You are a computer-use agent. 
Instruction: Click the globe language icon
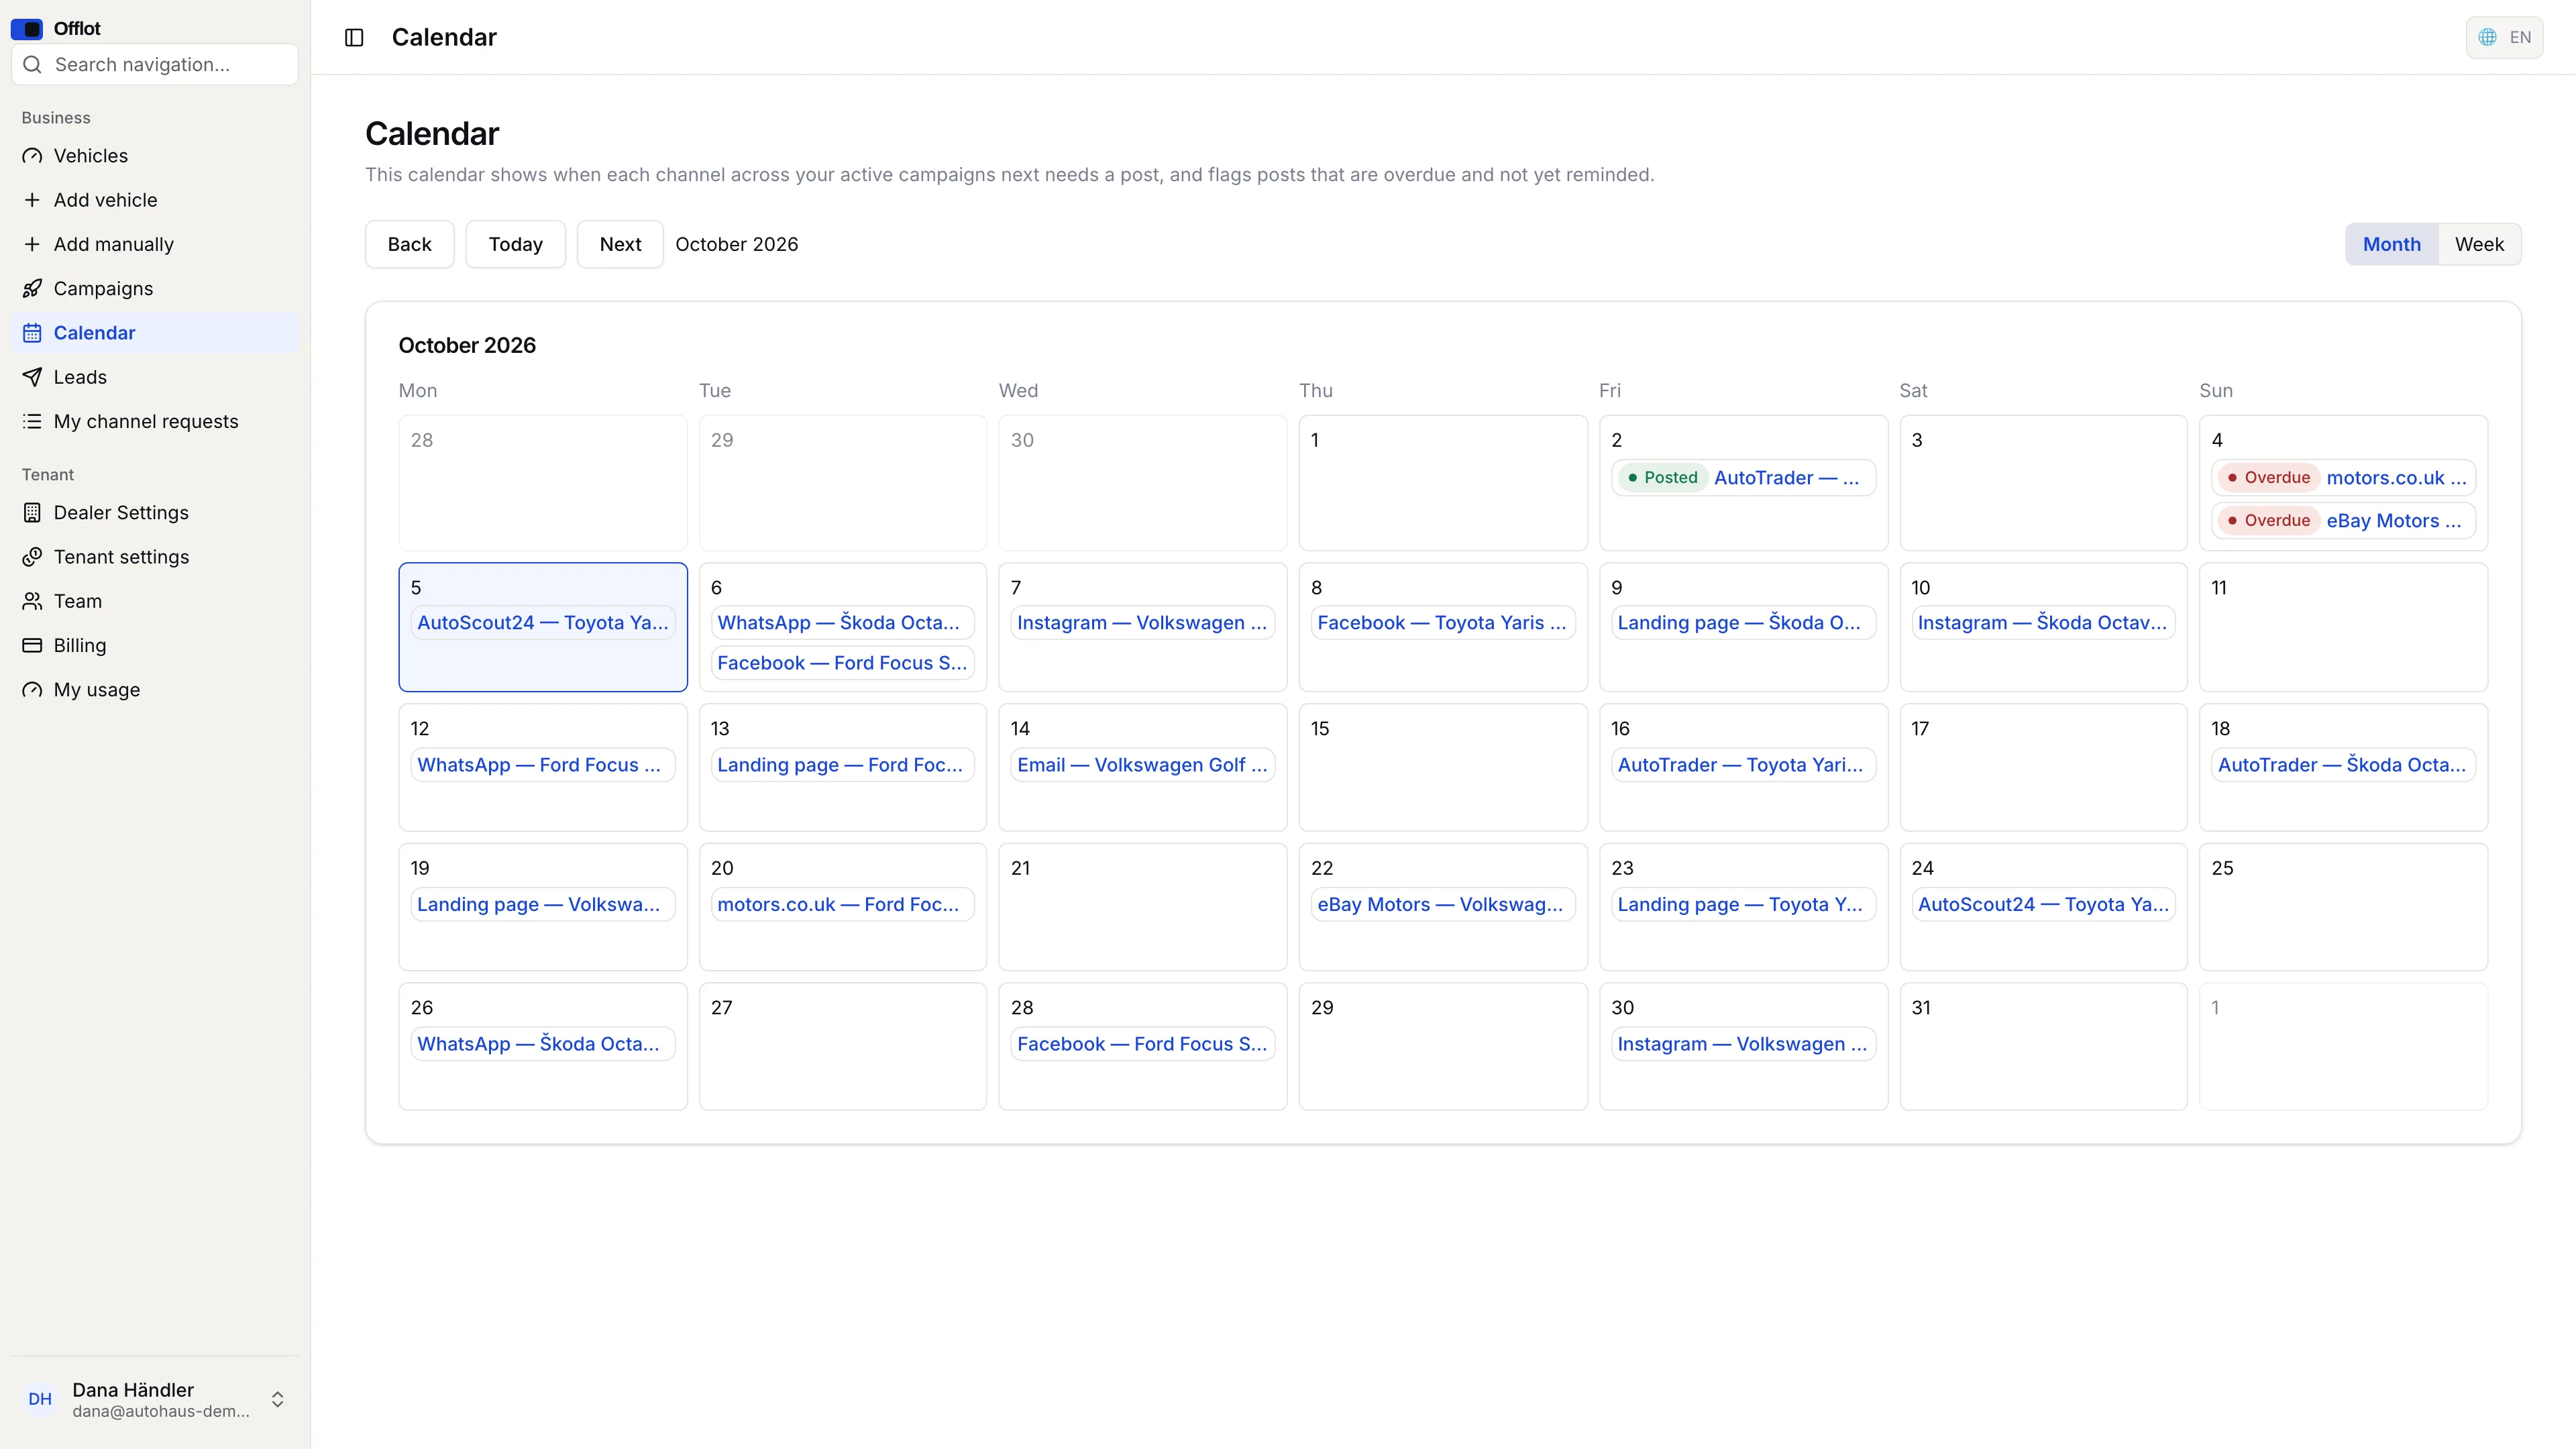coord(2487,37)
